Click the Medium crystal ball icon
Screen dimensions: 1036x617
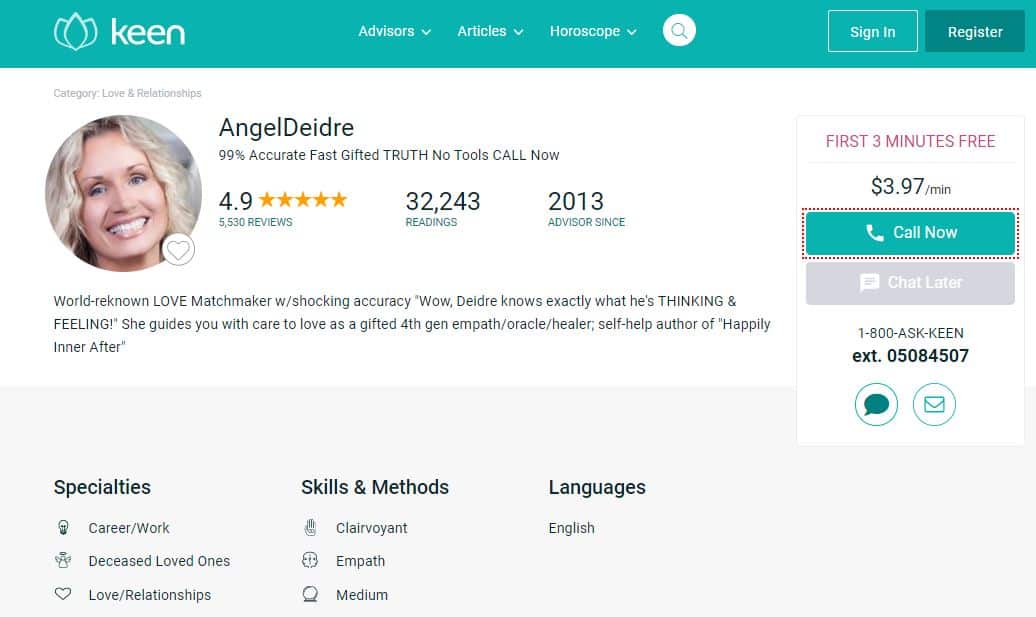tap(310, 594)
